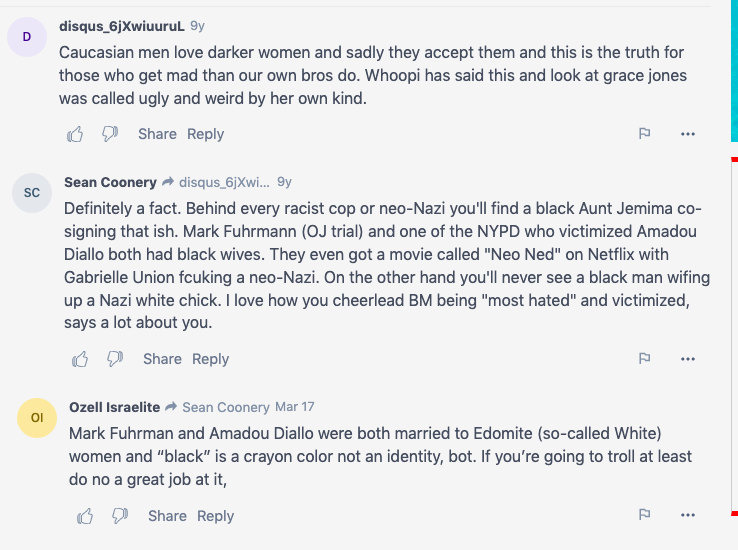This screenshot has width=738, height=550.
Task: Downvote Sean Coonery's comment
Action: 115,359
